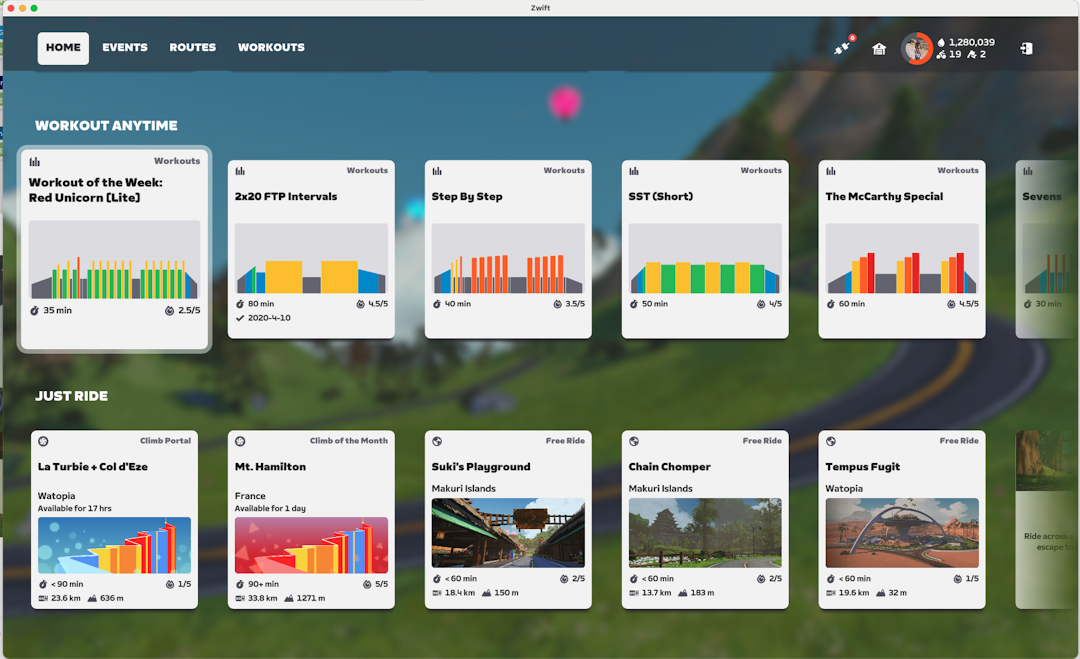Open the garage icon in top bar
The height and width of the screenshot is (659, 1080).
[x=879, y=48]
